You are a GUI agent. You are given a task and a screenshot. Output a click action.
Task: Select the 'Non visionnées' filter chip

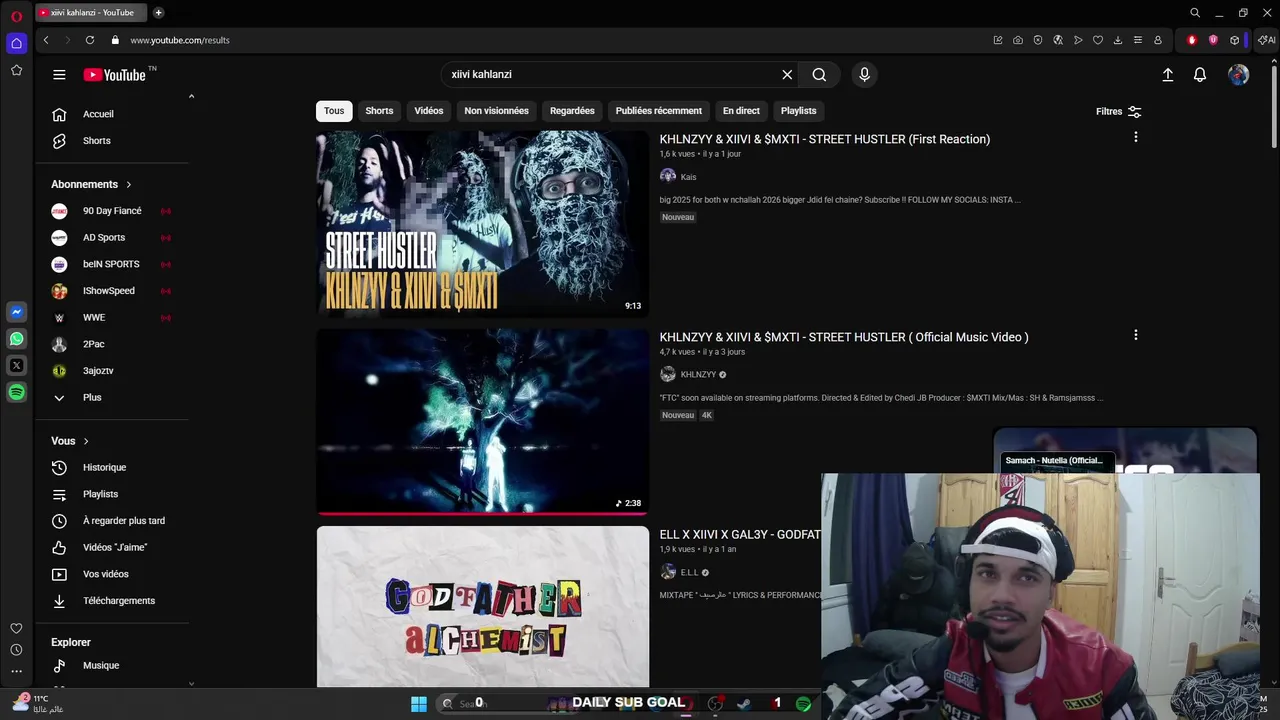[x=496, y=111]
